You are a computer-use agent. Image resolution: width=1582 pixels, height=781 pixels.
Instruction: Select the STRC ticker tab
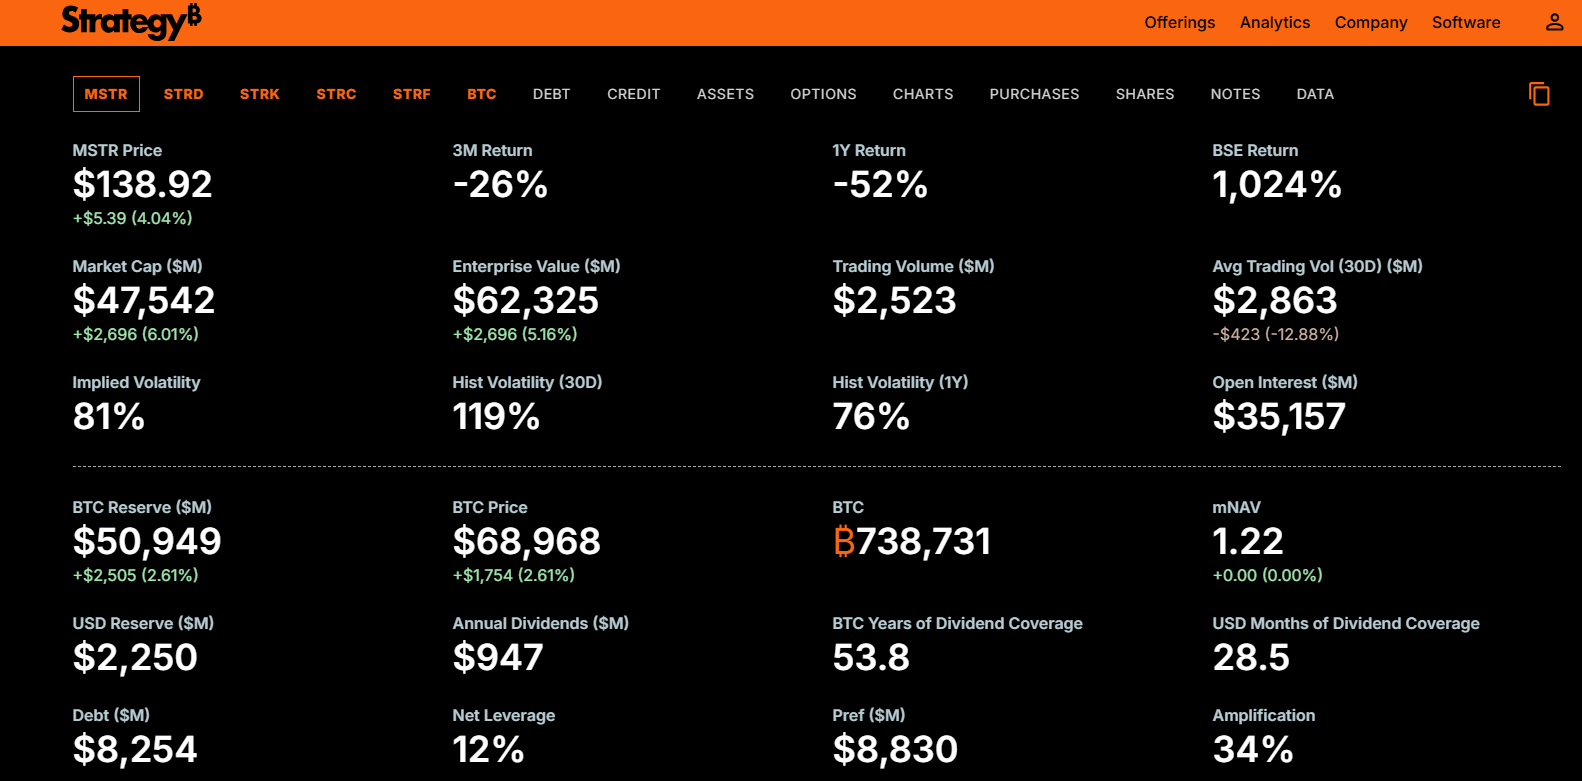[x=336, y=94]
